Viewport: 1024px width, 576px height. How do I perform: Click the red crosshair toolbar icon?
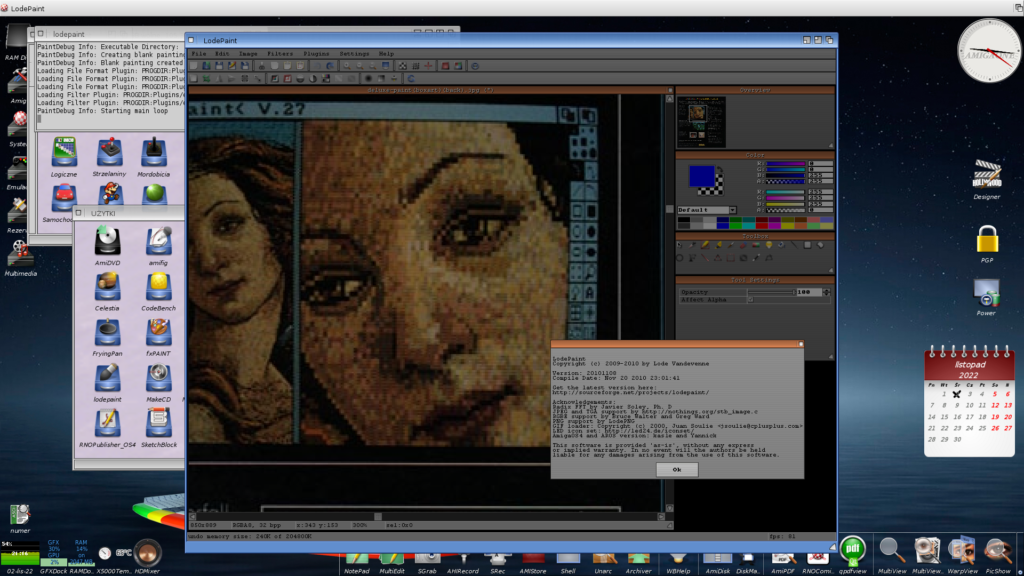pos(428,66)
